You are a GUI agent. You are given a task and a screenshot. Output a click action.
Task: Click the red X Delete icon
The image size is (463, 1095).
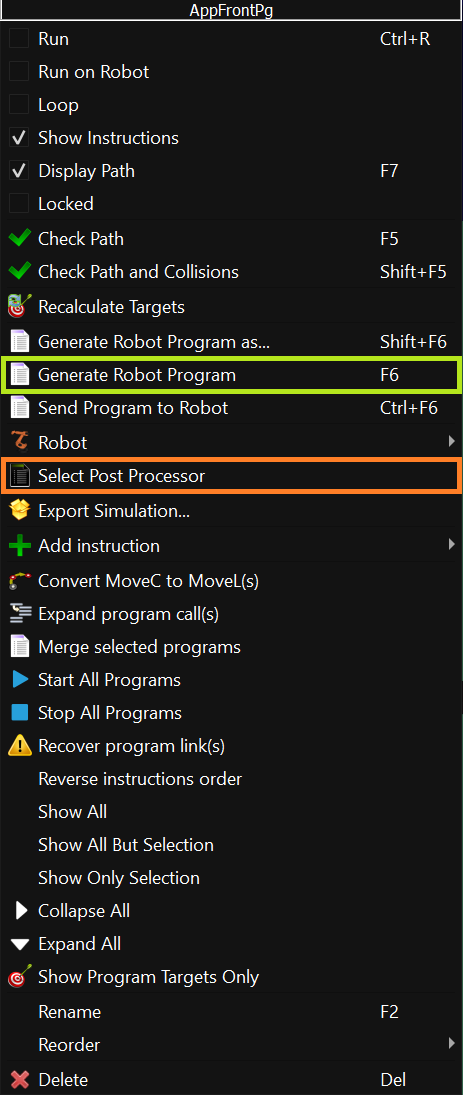(20, 1079)
